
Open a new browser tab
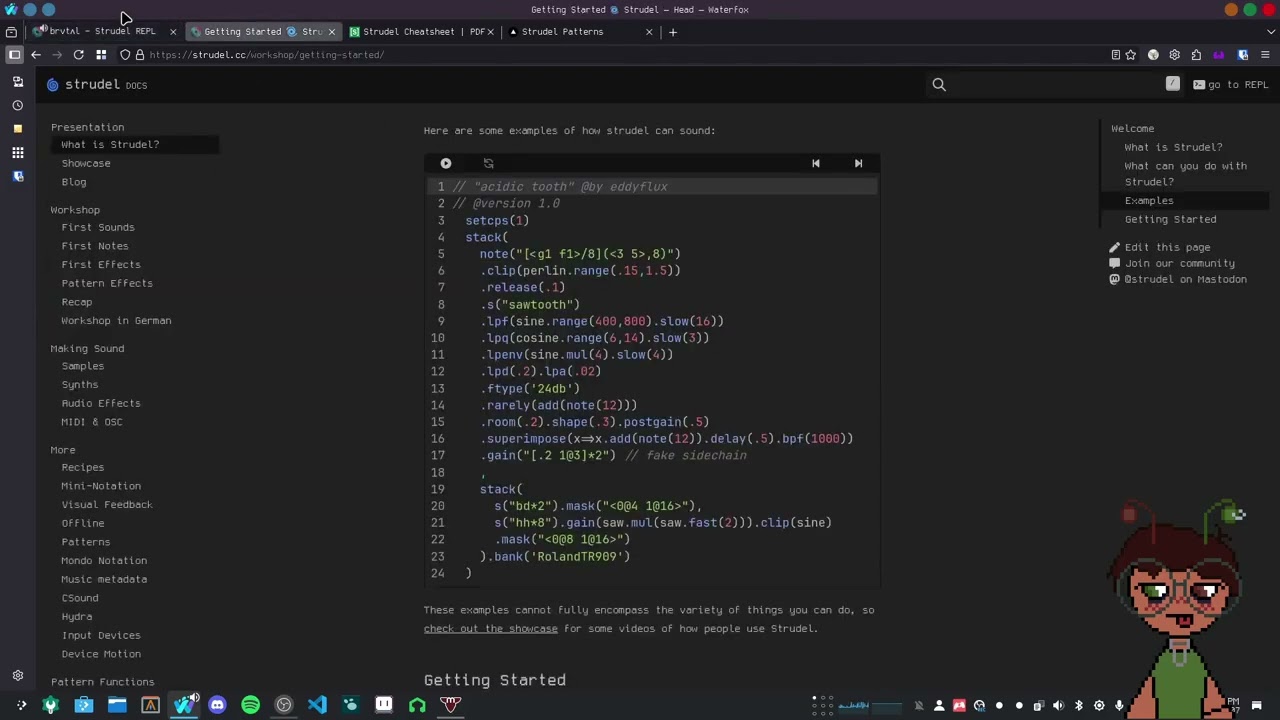coord(673,32)
